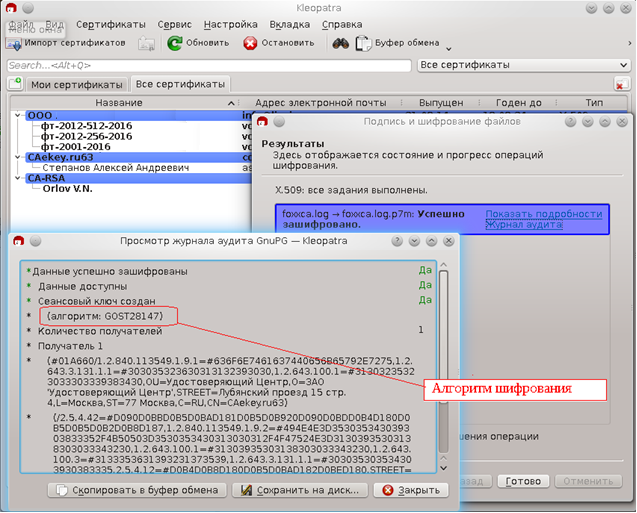Viewport: 637px width, 513px height.
Task: Click the right-edge toolbar expand chevron
Action: 630,43
